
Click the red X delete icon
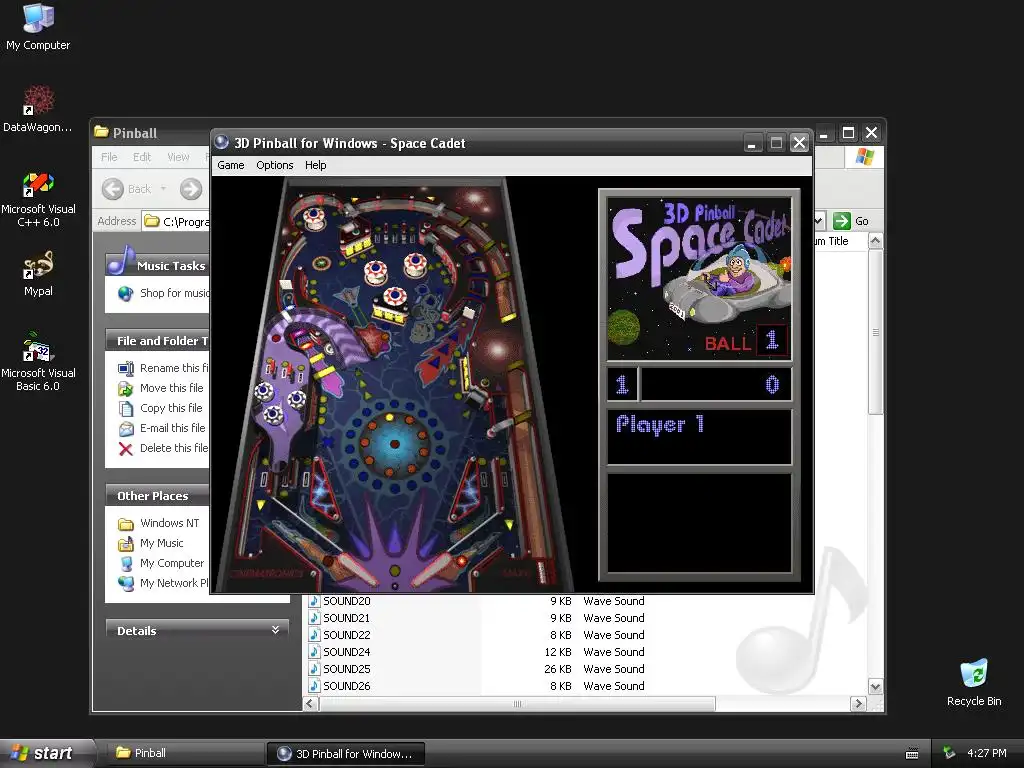(125, 449)
